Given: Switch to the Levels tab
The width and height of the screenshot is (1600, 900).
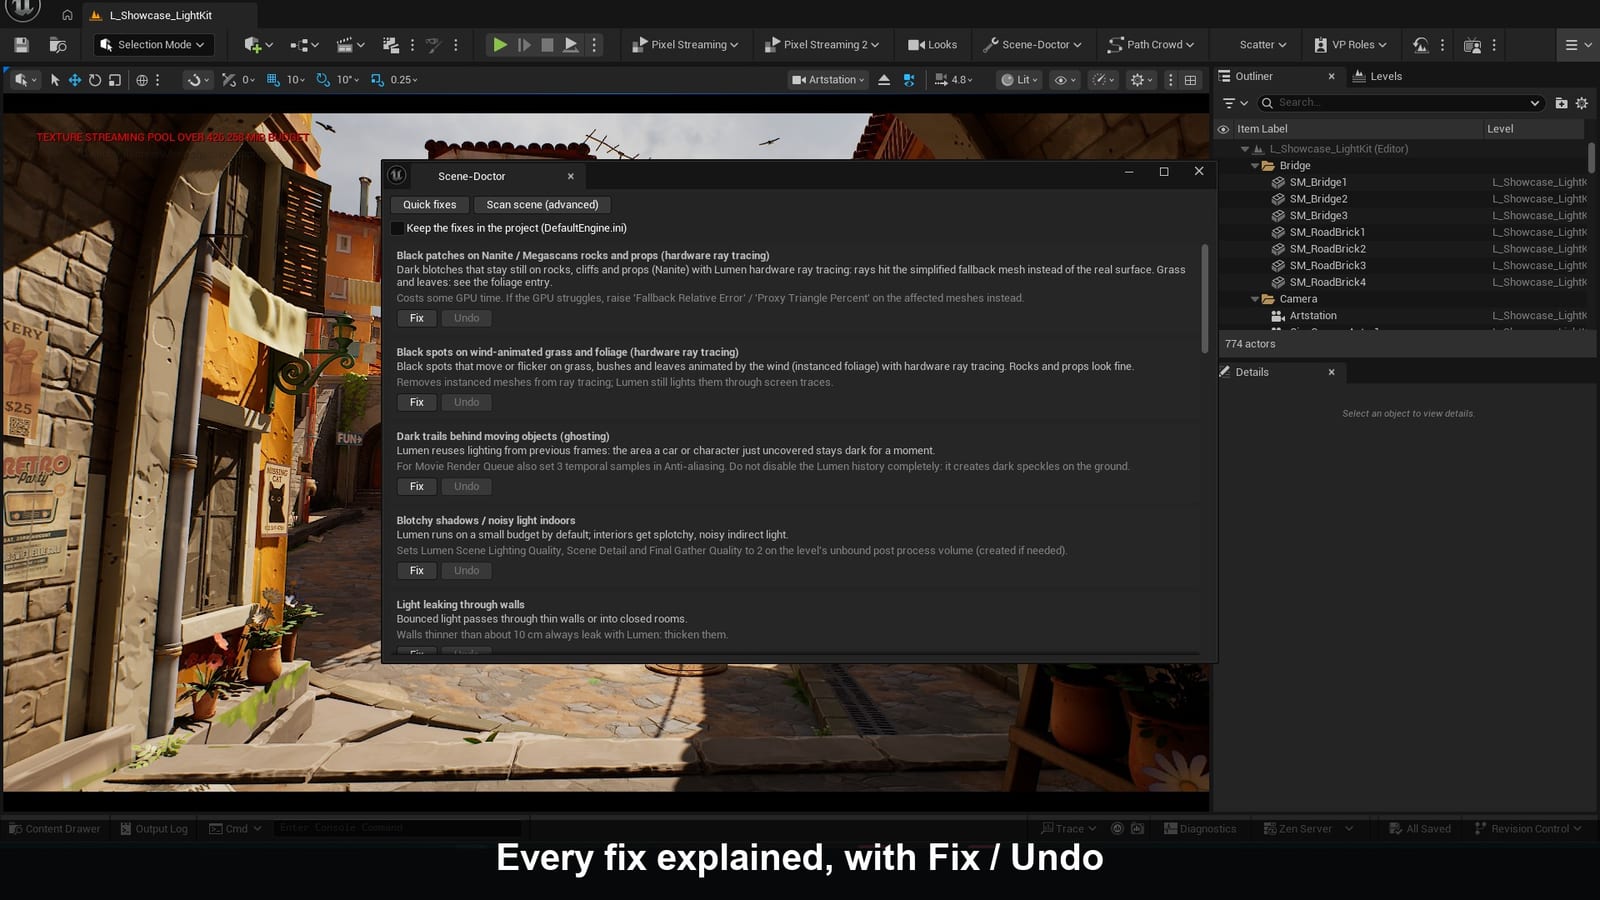Looking at the screenshot, I should (x=1377, y=76).
